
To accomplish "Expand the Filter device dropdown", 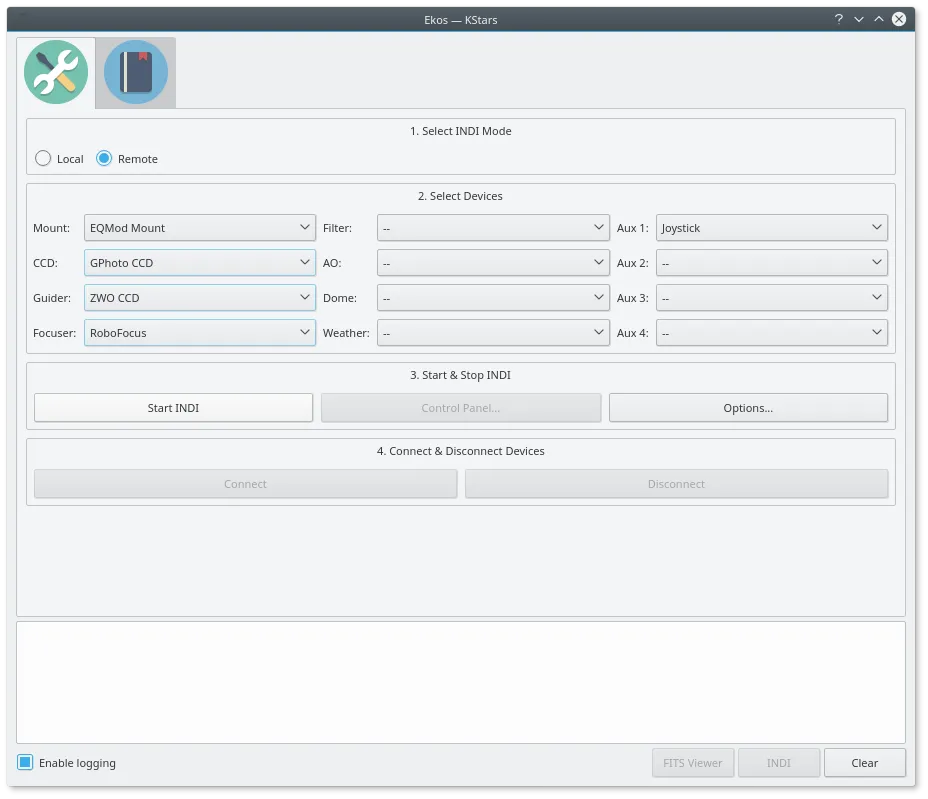I will pos(493,228).
